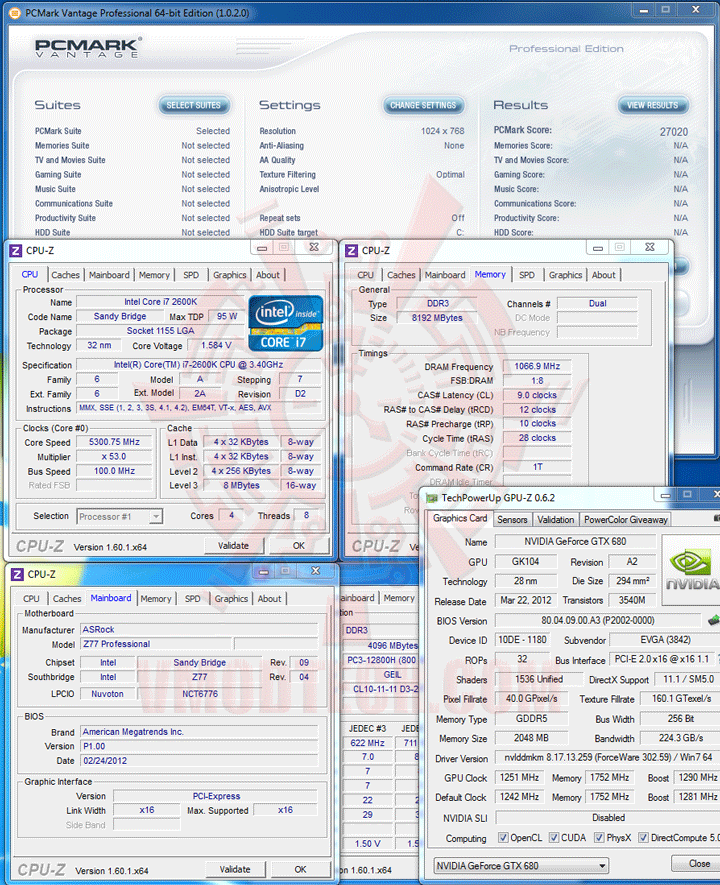Viewport: 720px width, 885px height.
Task: Click the Memory Size 2048 MB field
Action: point(531,738)
